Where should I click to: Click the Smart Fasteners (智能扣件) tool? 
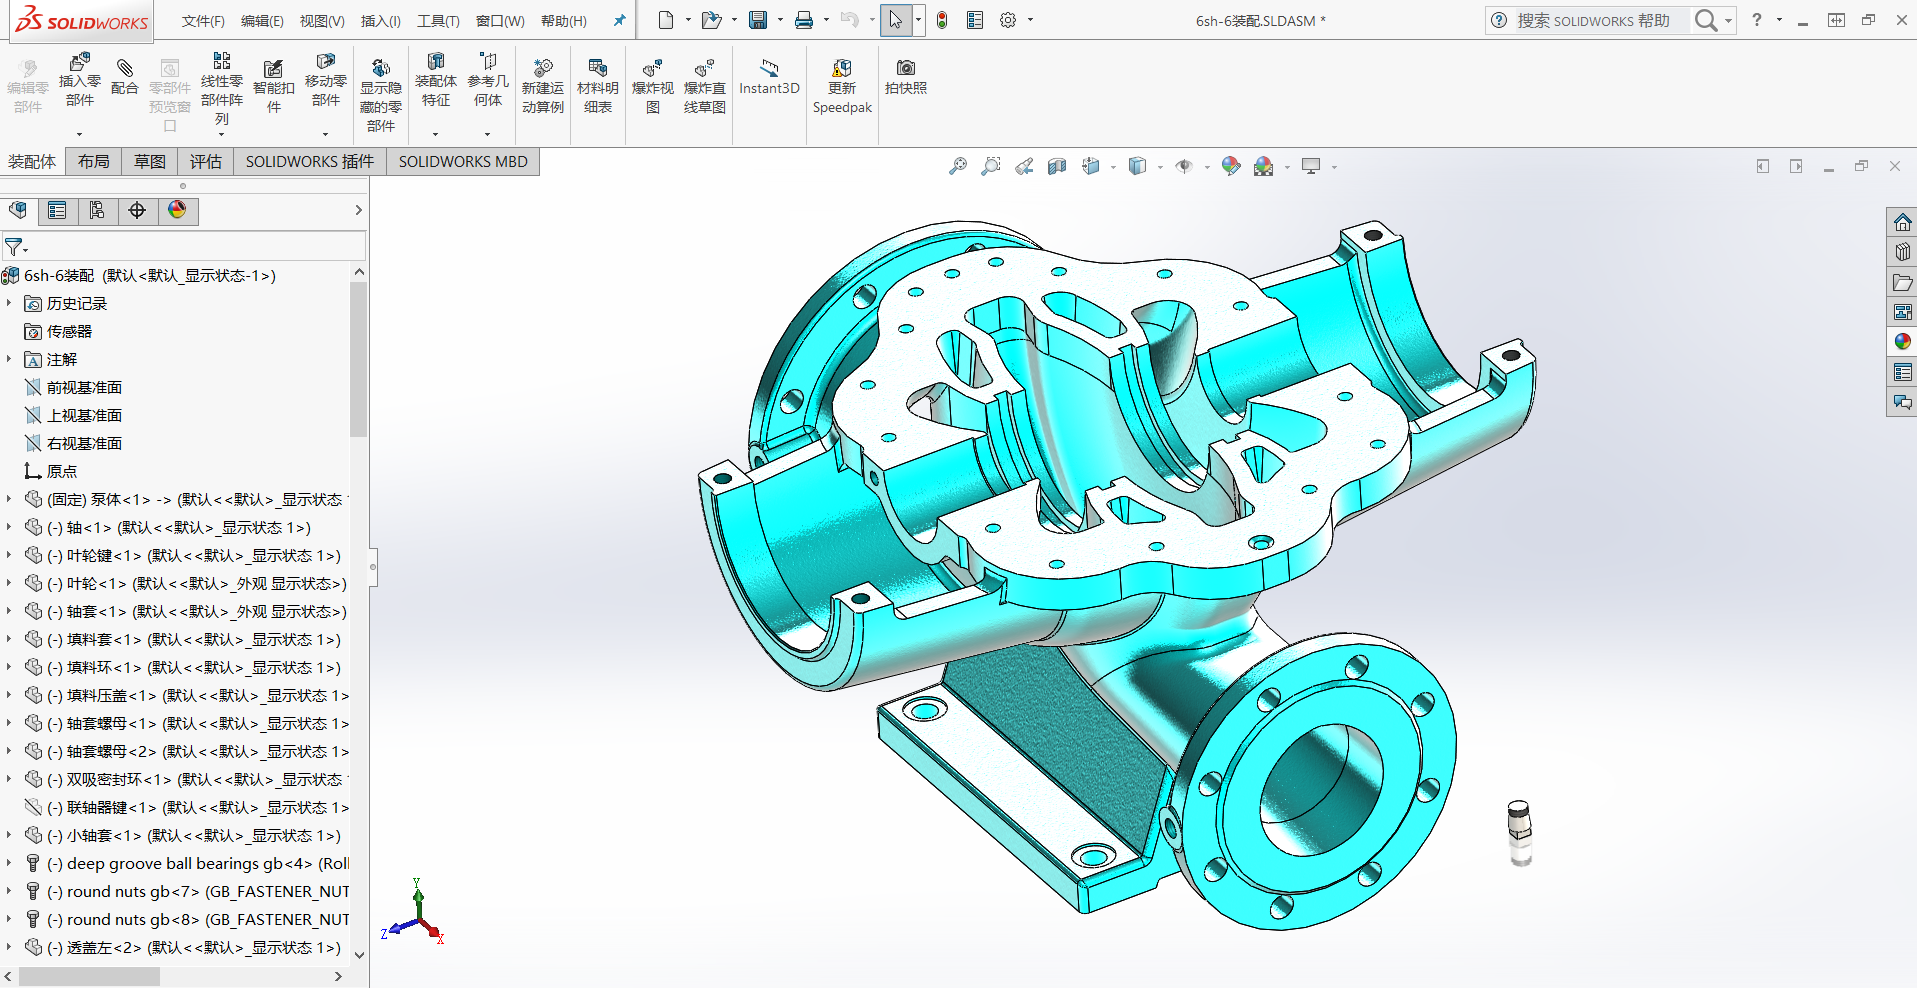273,86
